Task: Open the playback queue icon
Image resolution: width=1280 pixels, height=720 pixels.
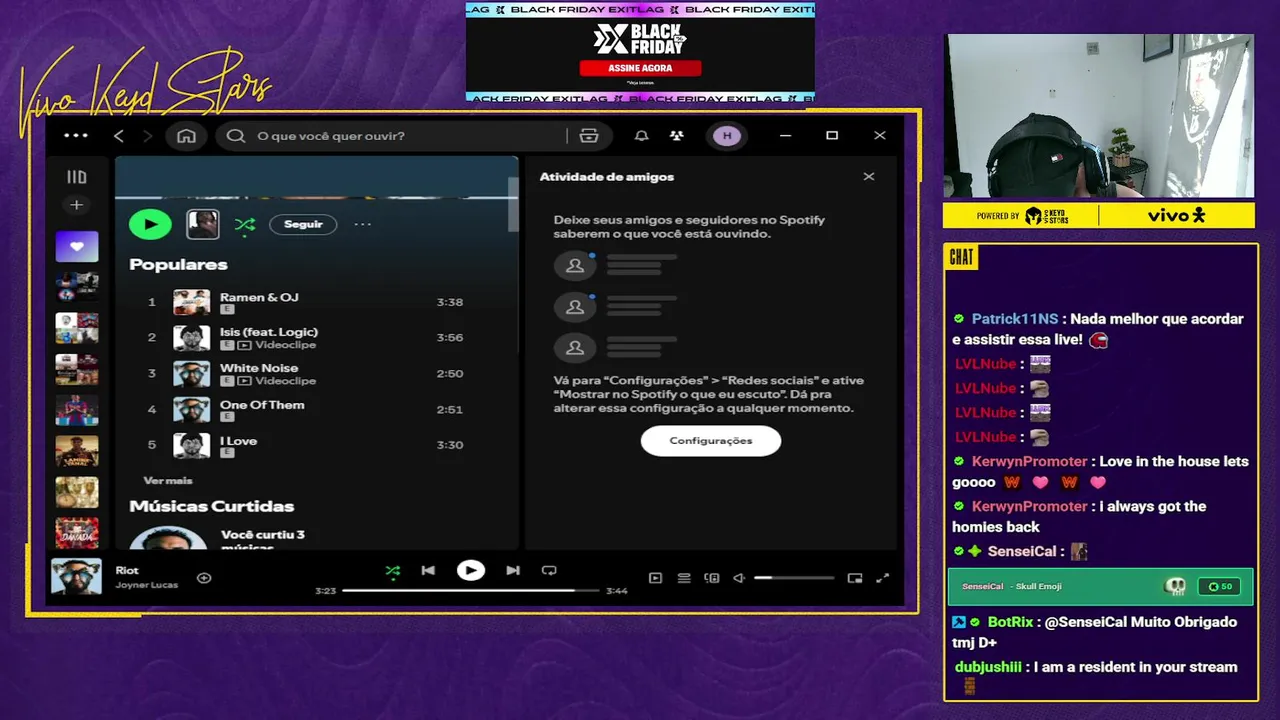Action: click(684, 578)
